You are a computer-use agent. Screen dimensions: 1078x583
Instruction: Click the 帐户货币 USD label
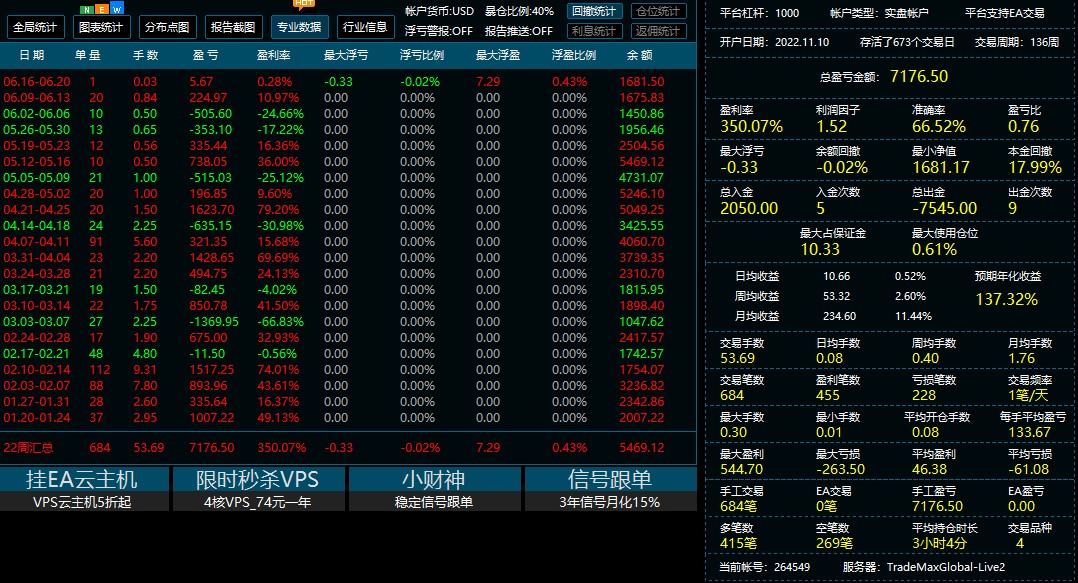point(439,11)
